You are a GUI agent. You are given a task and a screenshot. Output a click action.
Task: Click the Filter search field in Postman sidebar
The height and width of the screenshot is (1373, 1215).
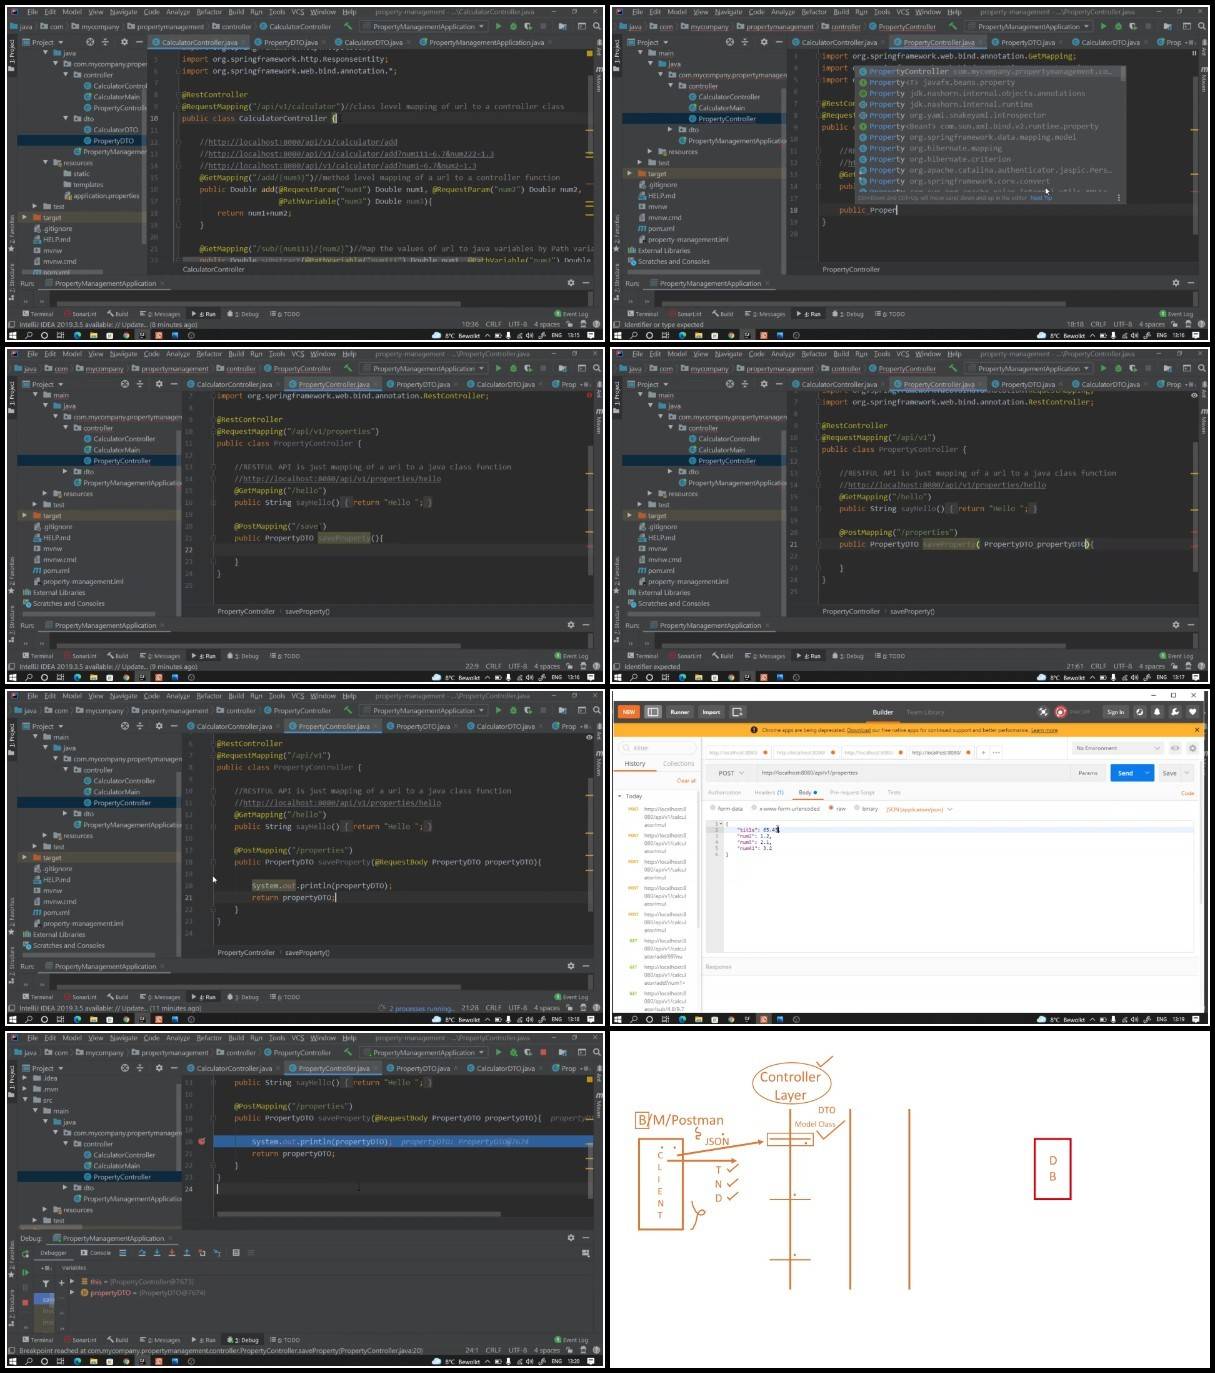pos(656,748)
